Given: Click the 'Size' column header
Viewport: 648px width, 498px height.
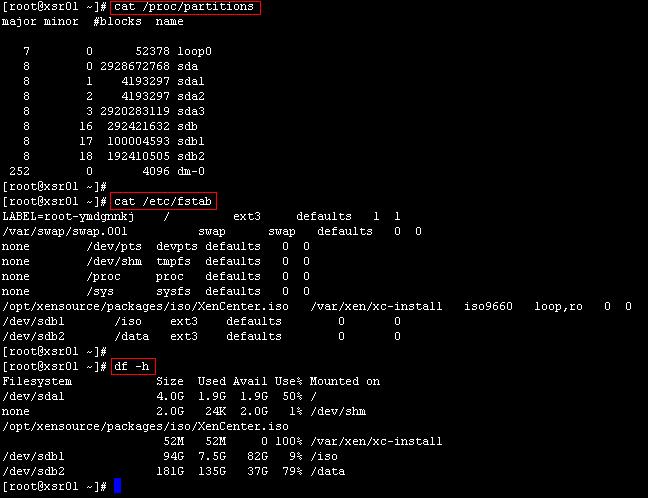Looking at the screenshot, I should click(x=170, y=381).
